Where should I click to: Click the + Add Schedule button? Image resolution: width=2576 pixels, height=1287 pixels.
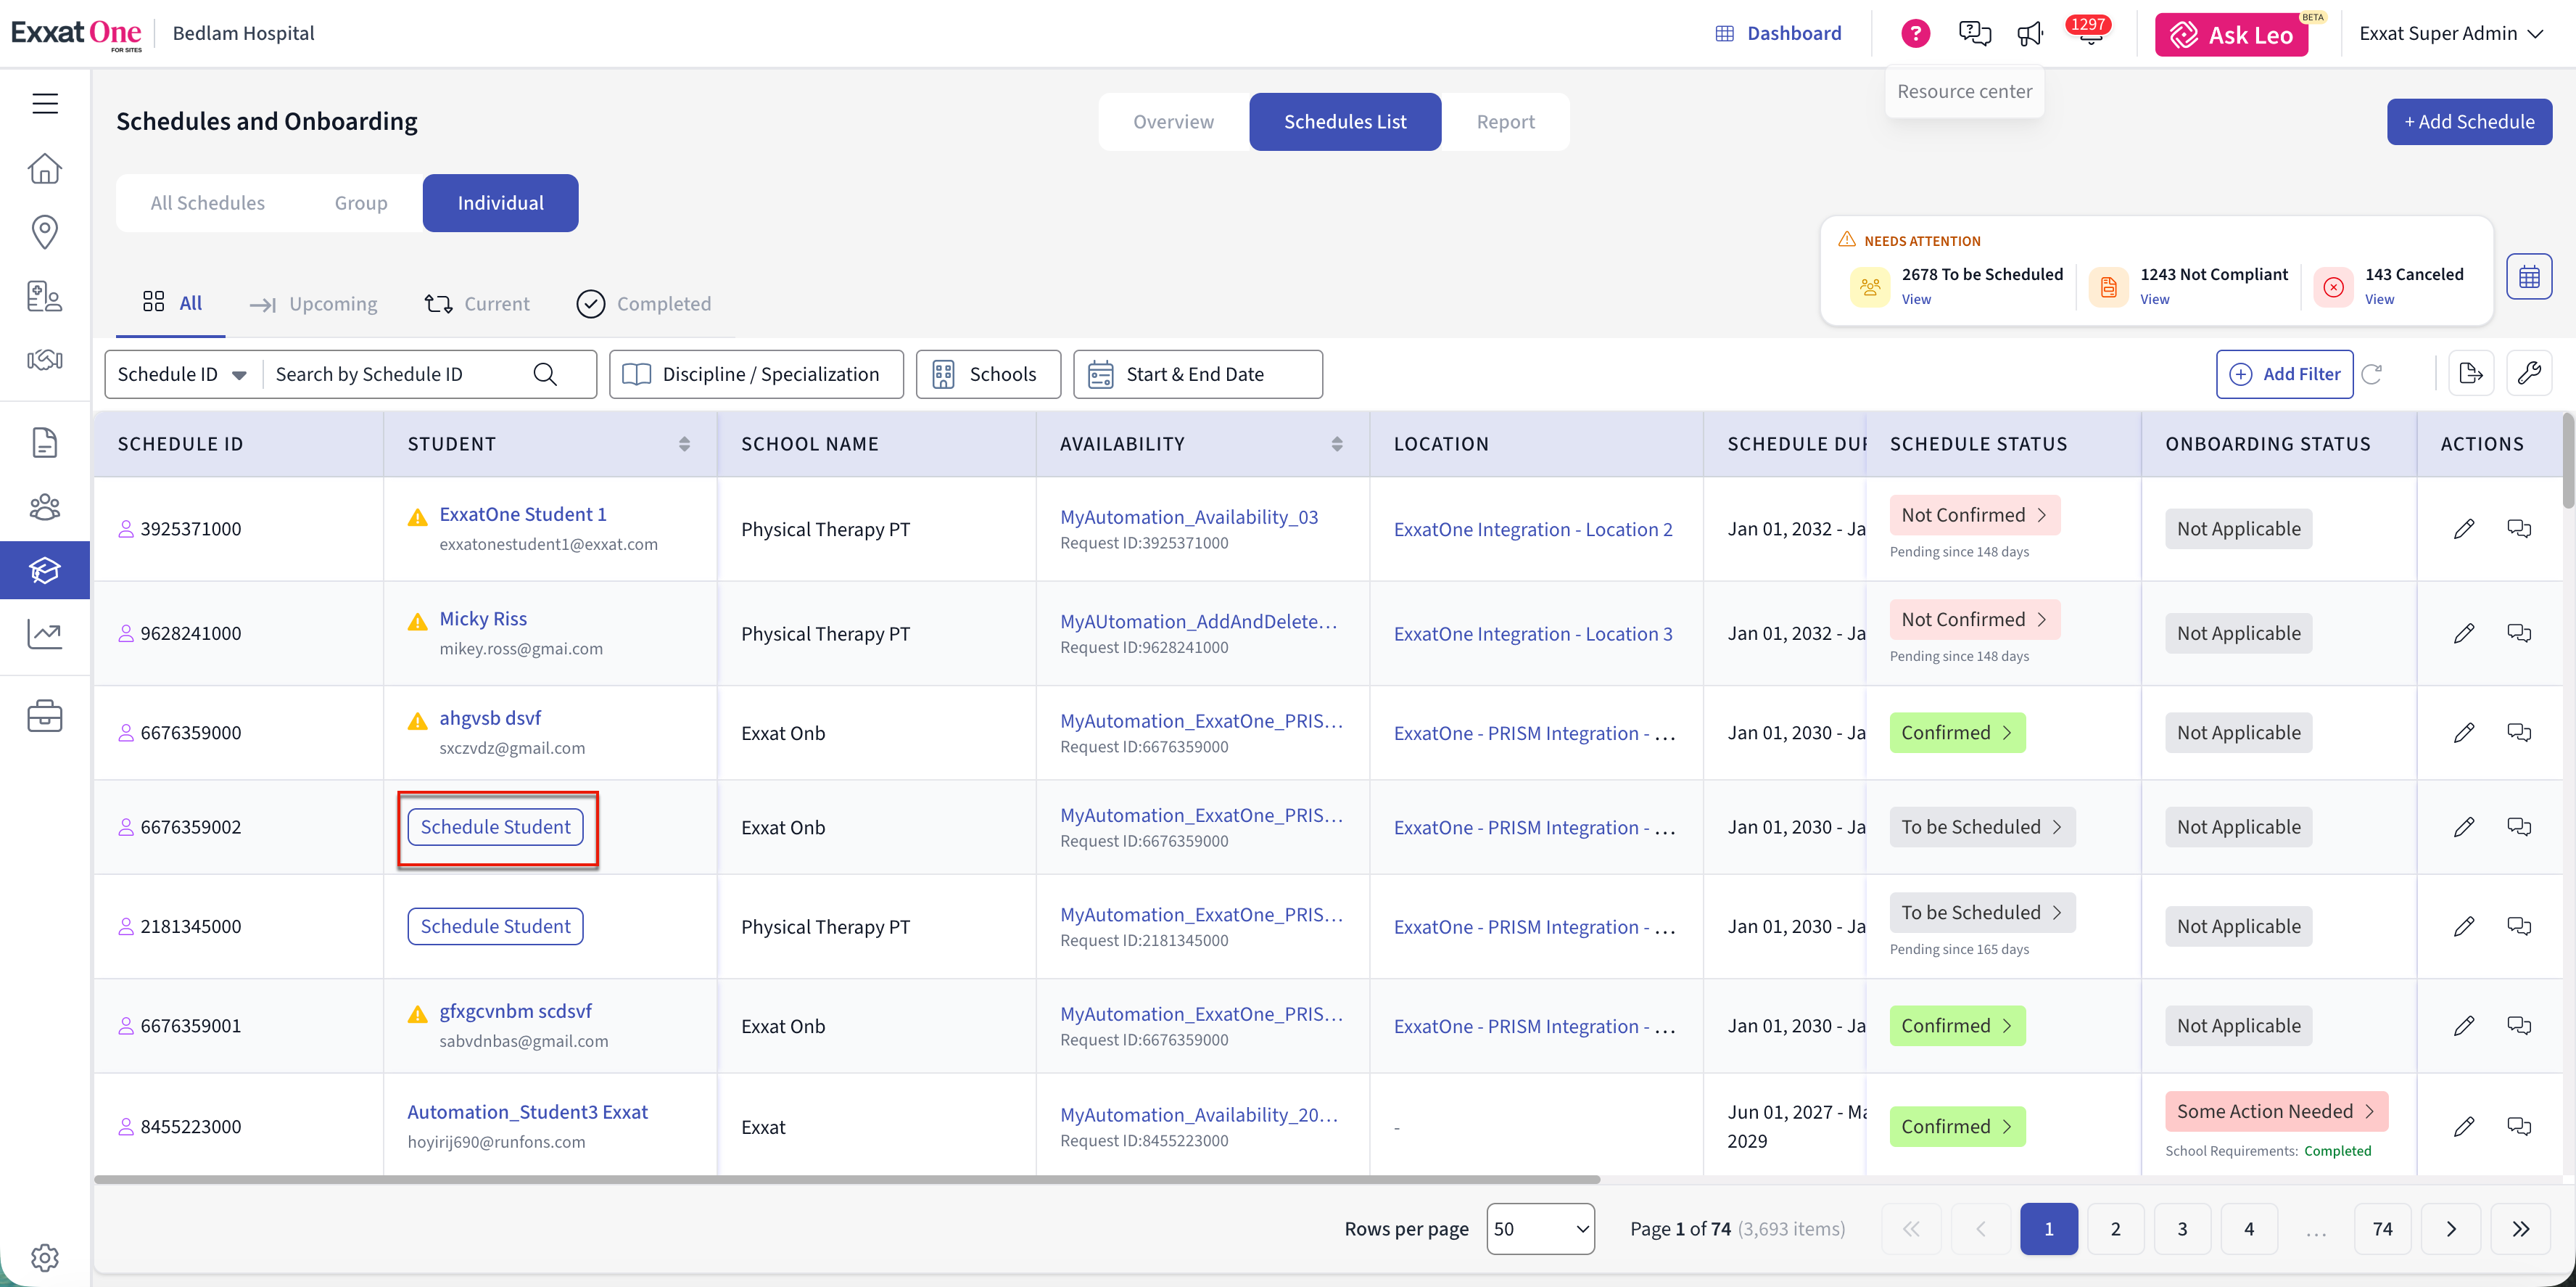tap(2469, 122)
